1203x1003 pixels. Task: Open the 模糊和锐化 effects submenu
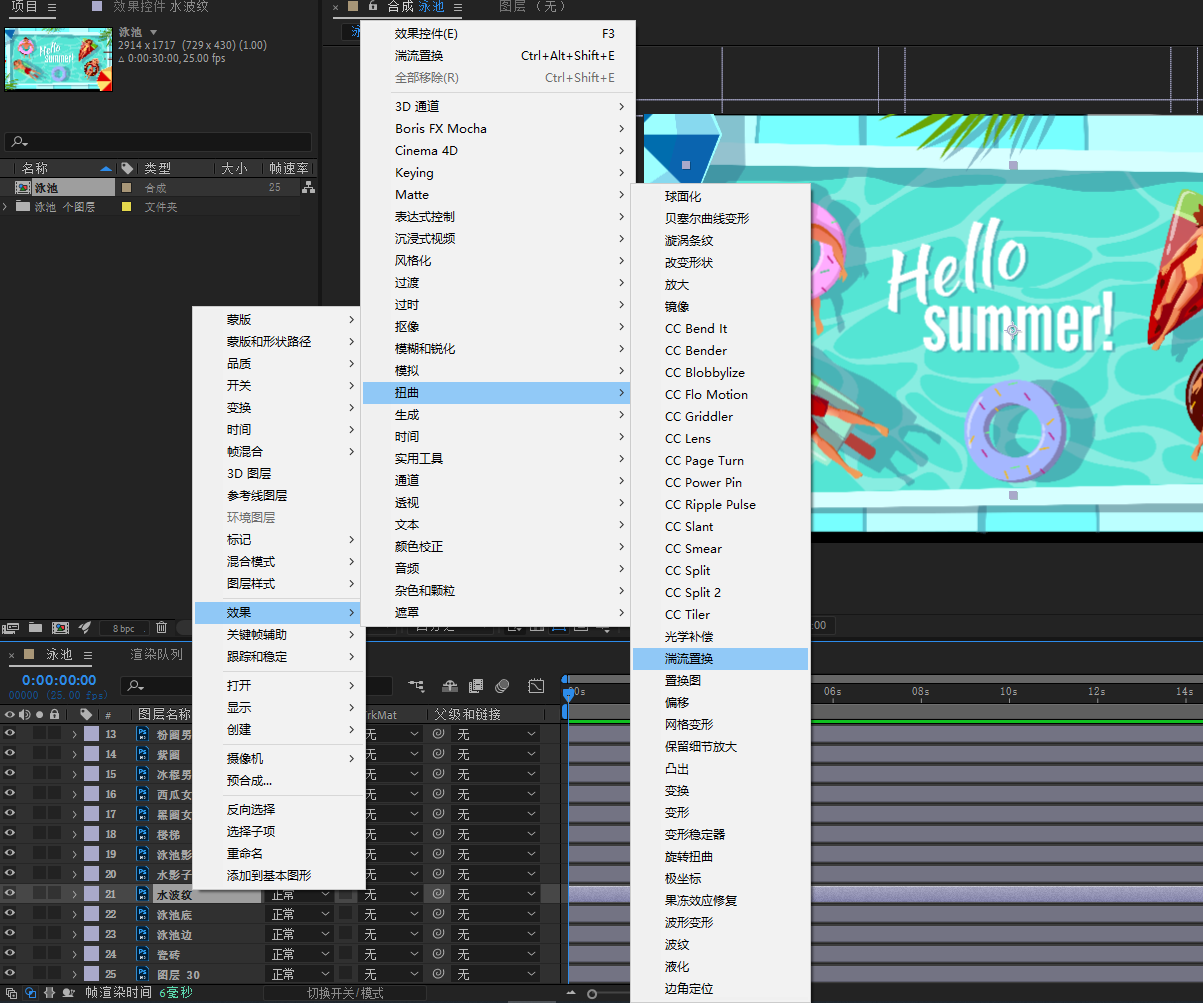coord(496,348)
